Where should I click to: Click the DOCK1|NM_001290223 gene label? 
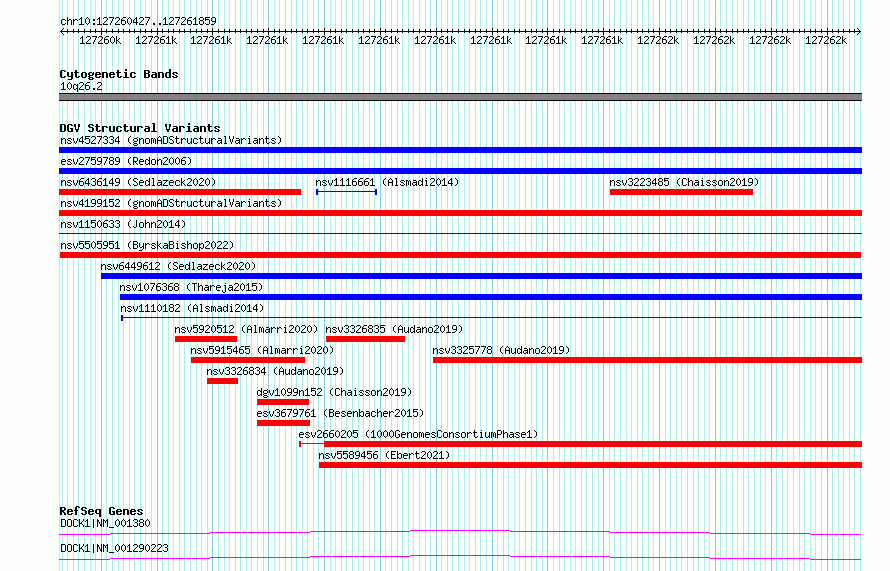click(x=114, y=548)
